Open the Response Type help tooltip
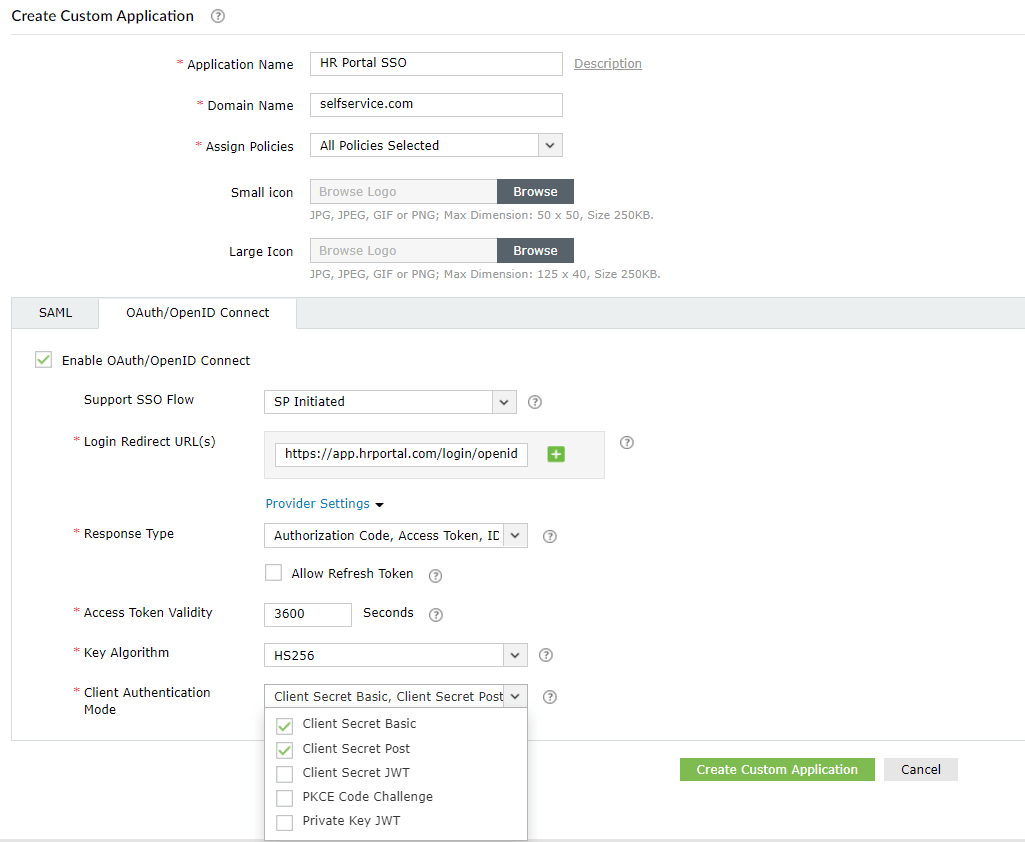This screenshot has height=842, width=1025. point(549,536)
